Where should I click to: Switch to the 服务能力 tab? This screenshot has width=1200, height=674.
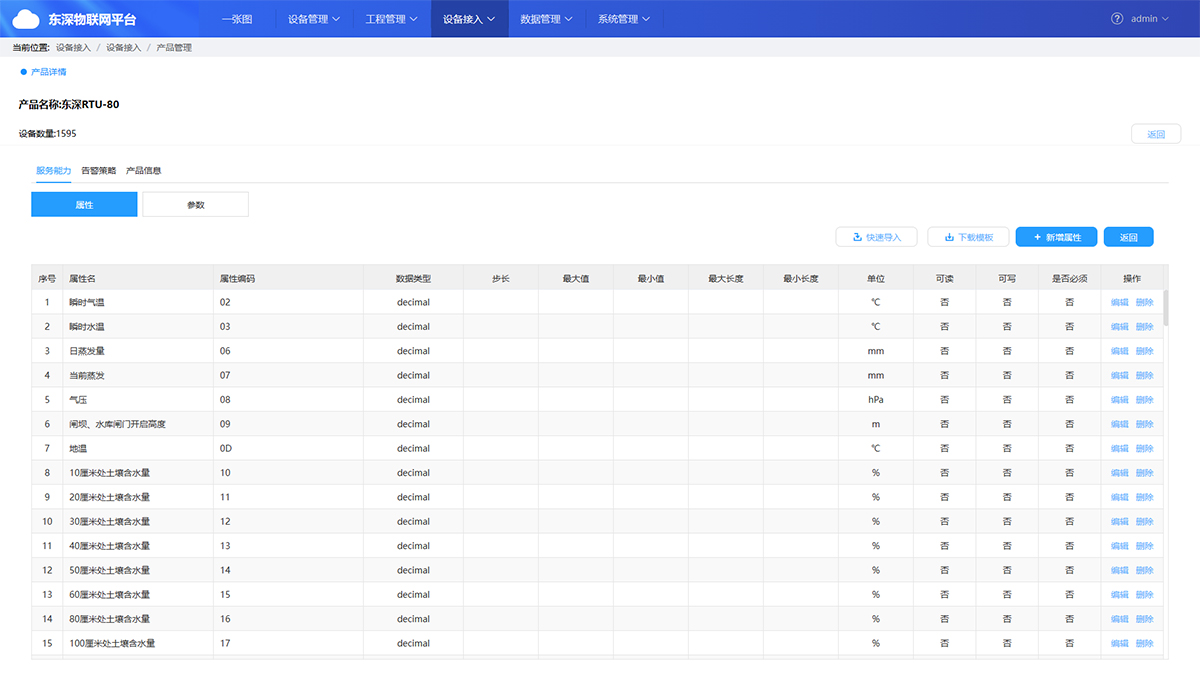tap(53, 170)
